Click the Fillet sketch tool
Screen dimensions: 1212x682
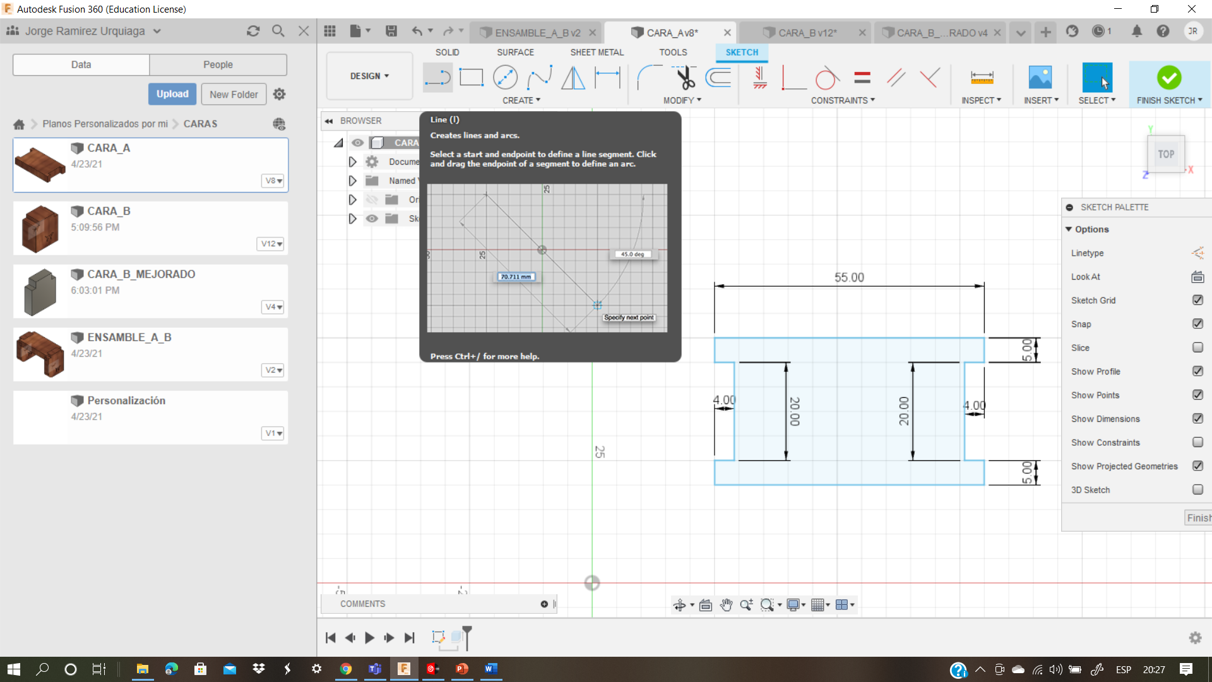(x=649, y=77)
